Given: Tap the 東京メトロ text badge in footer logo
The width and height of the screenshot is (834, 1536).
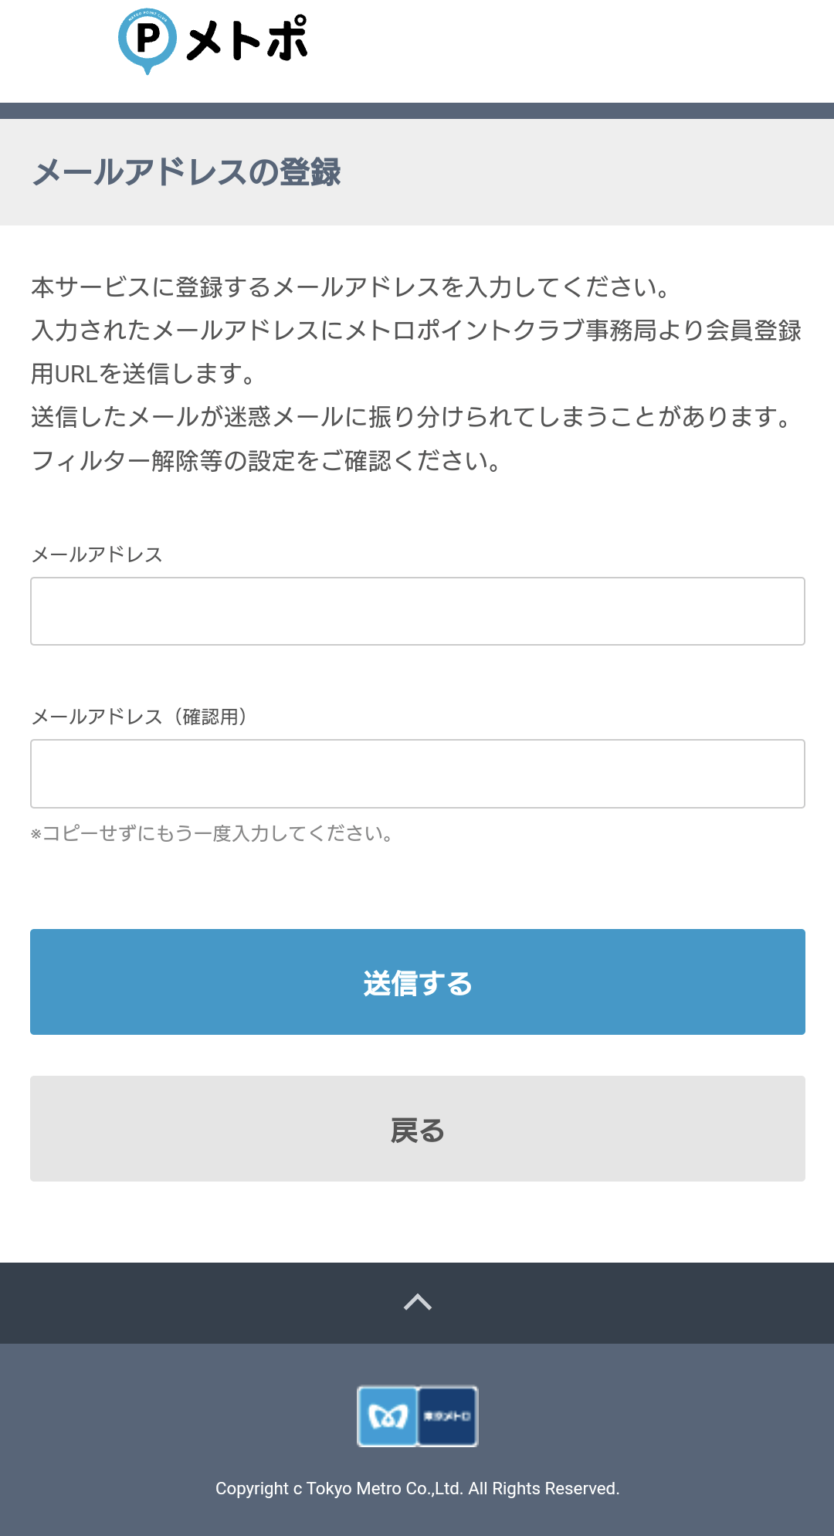Looking at the screenshot, I should coord(446,1416).
